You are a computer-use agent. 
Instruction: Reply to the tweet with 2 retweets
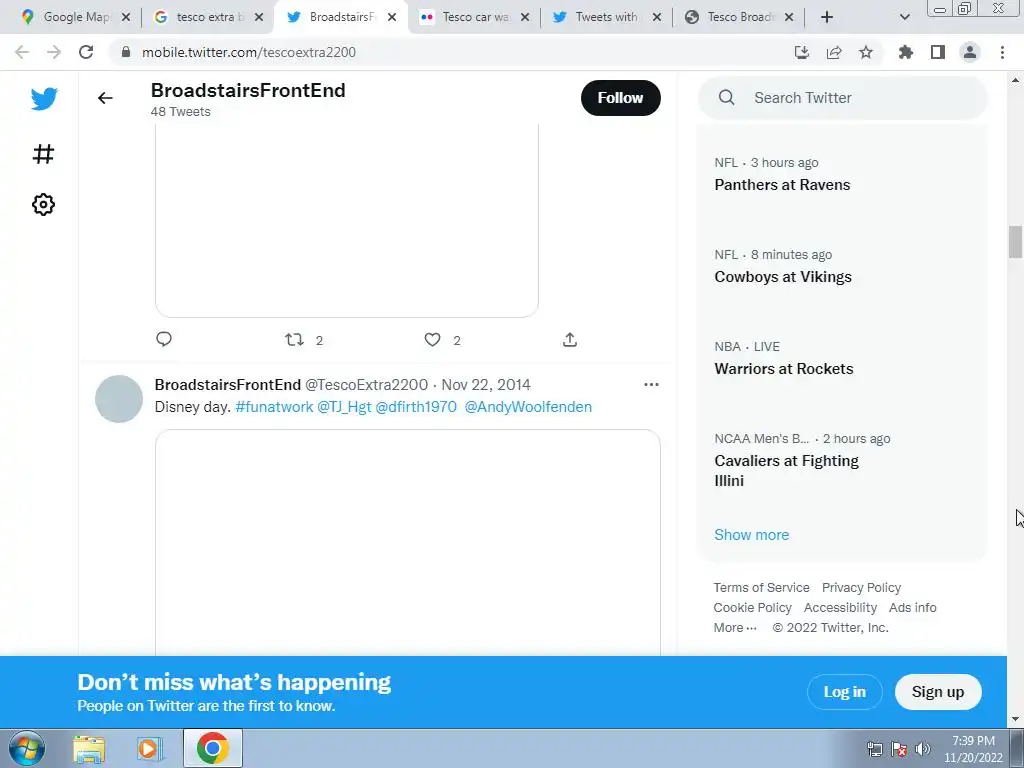164,339
